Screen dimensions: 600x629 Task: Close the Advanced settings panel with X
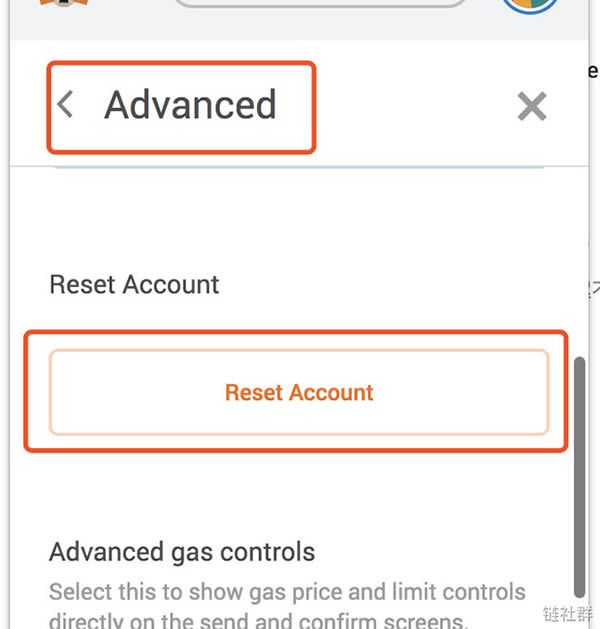coord(531,106)
